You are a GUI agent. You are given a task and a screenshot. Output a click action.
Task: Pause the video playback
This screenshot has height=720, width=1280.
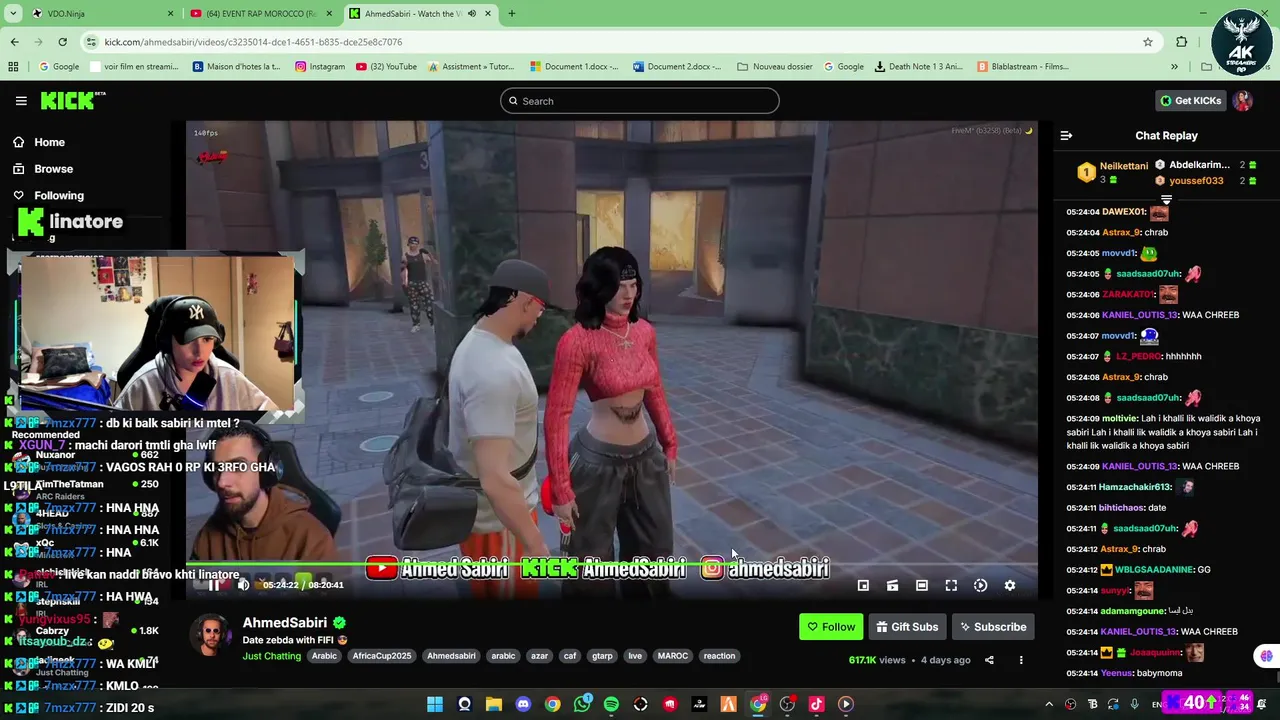[214, 585]
